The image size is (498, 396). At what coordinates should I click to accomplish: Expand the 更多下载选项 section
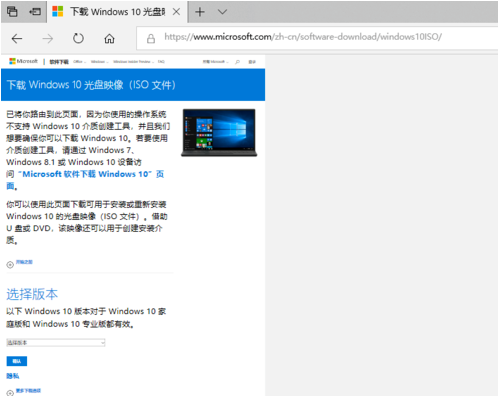coord(23,392)
